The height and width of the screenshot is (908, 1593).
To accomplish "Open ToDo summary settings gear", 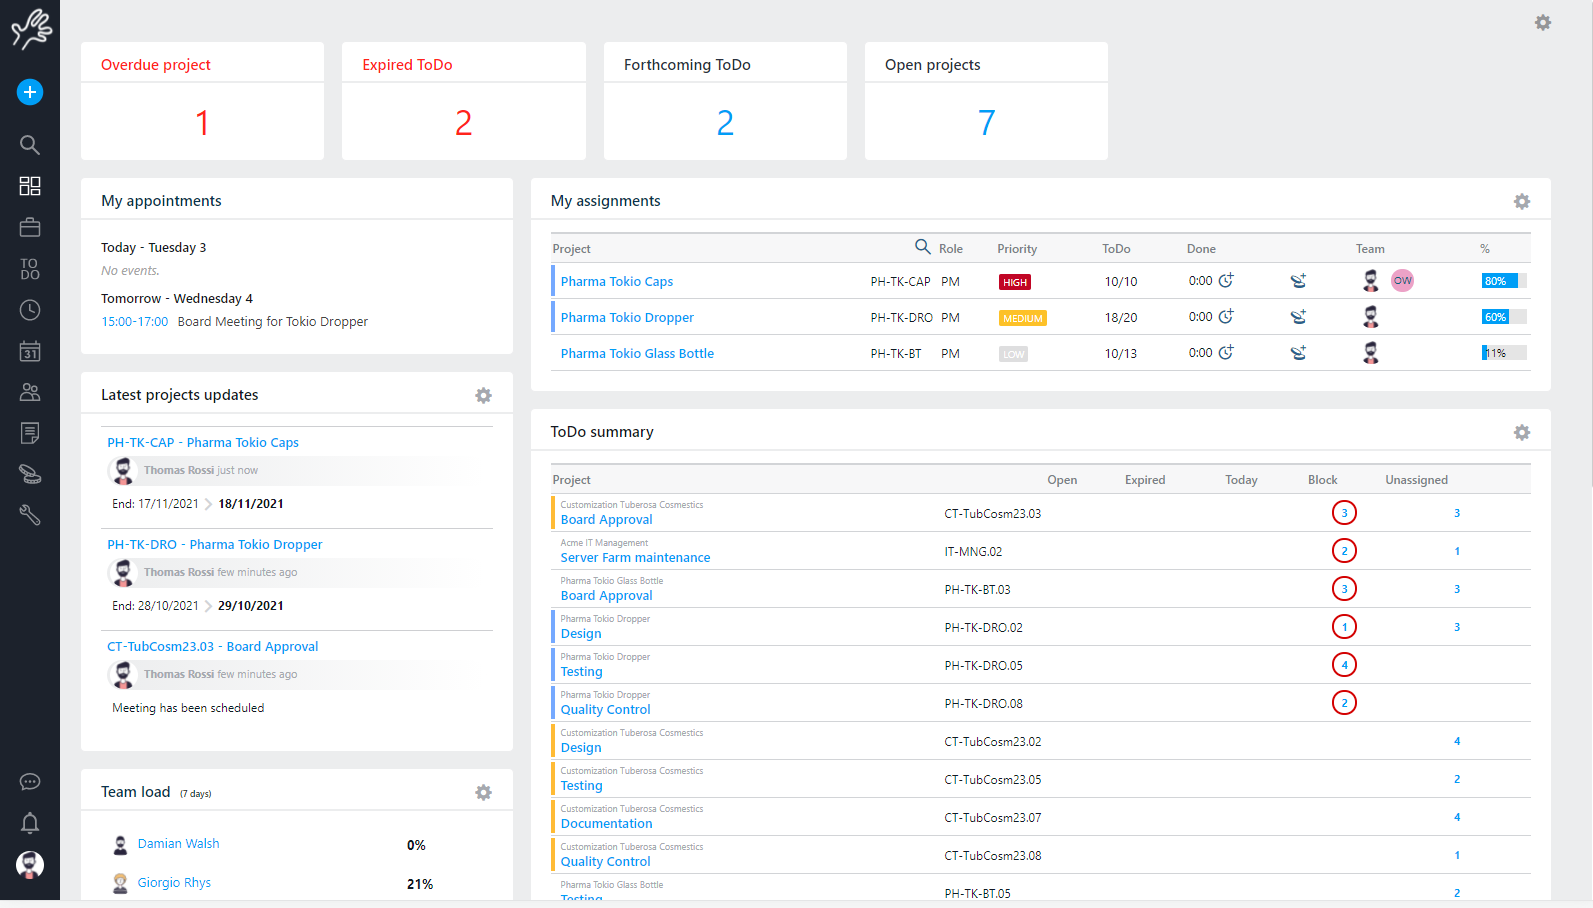I will tap(1521, 433).
